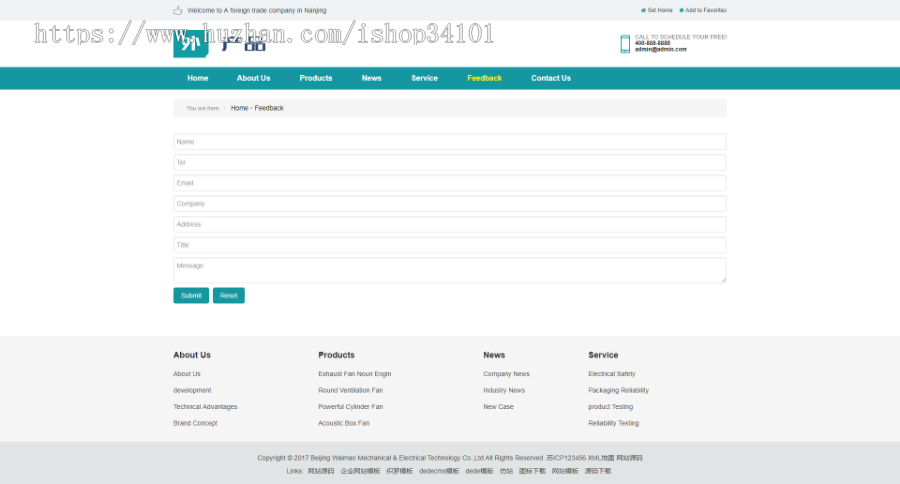Click Home in the breadcrumb trail

[x=239, y=108]
